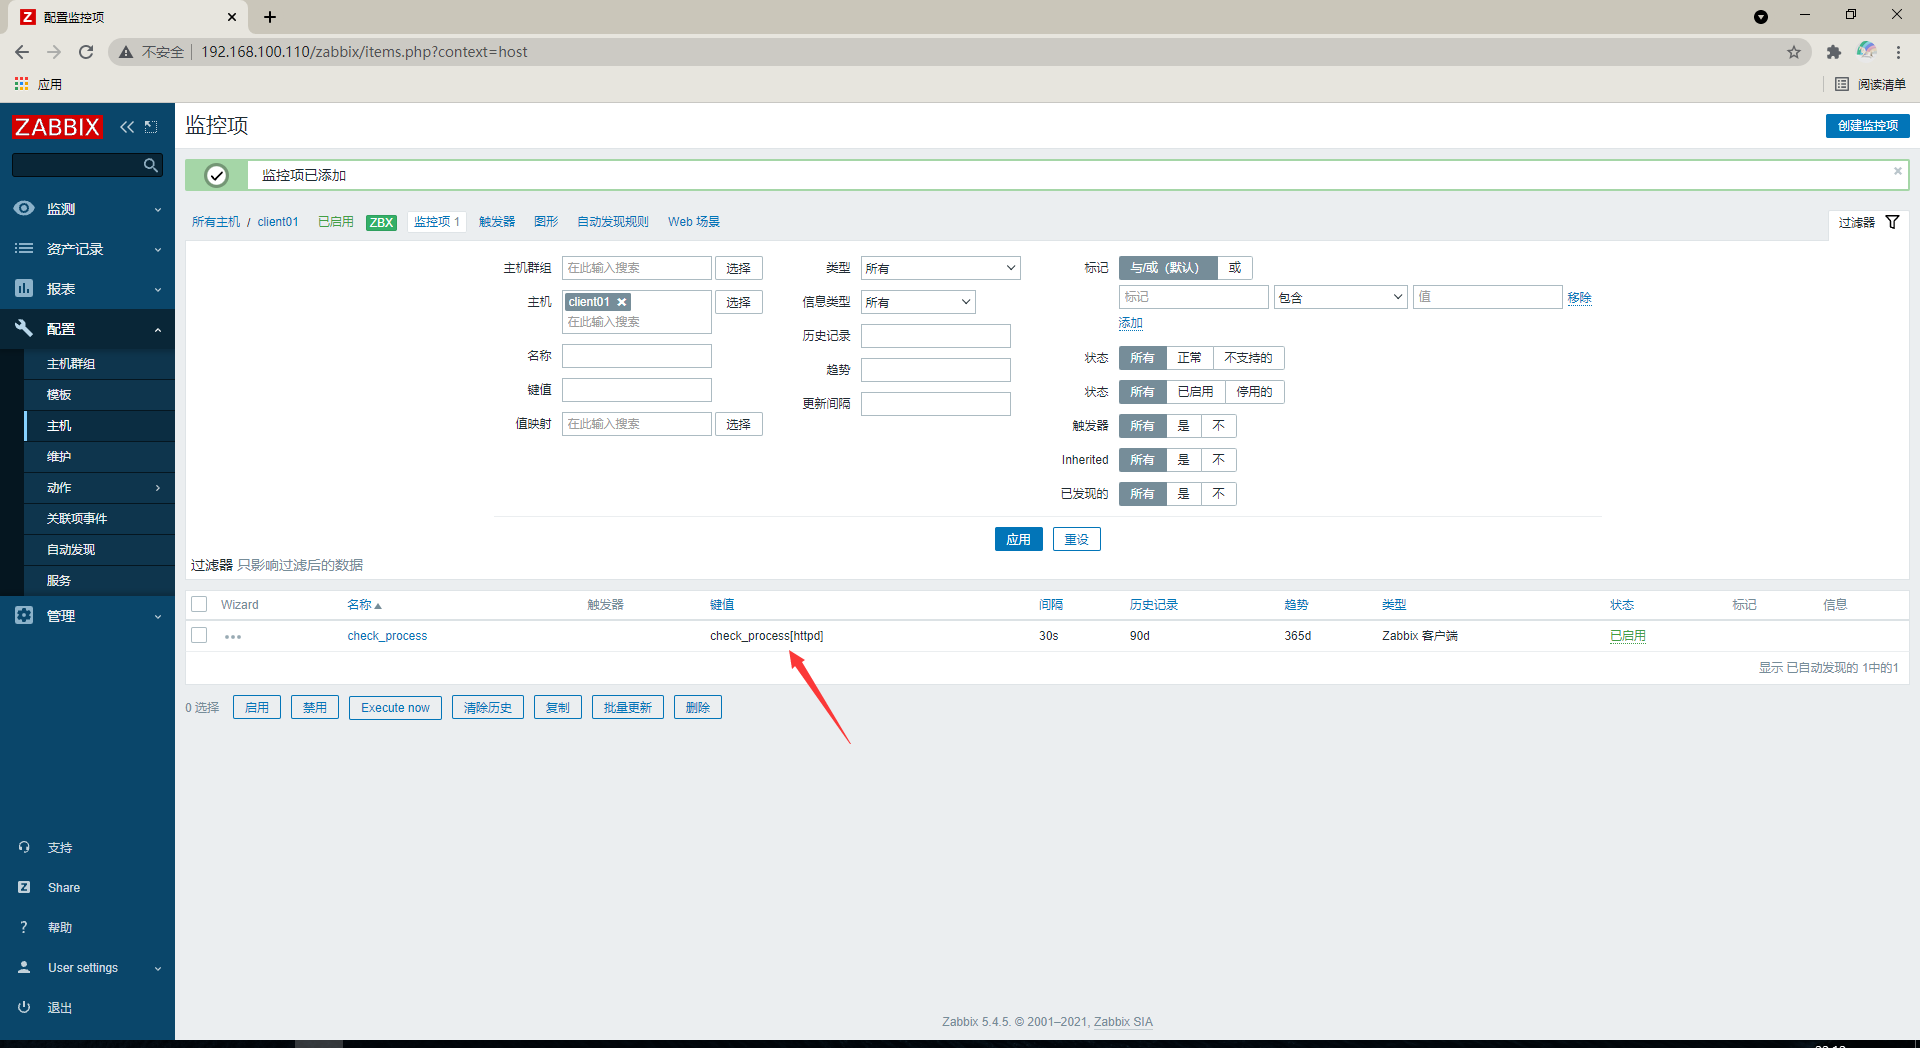Open the check_process item link

tap(387, 636)
